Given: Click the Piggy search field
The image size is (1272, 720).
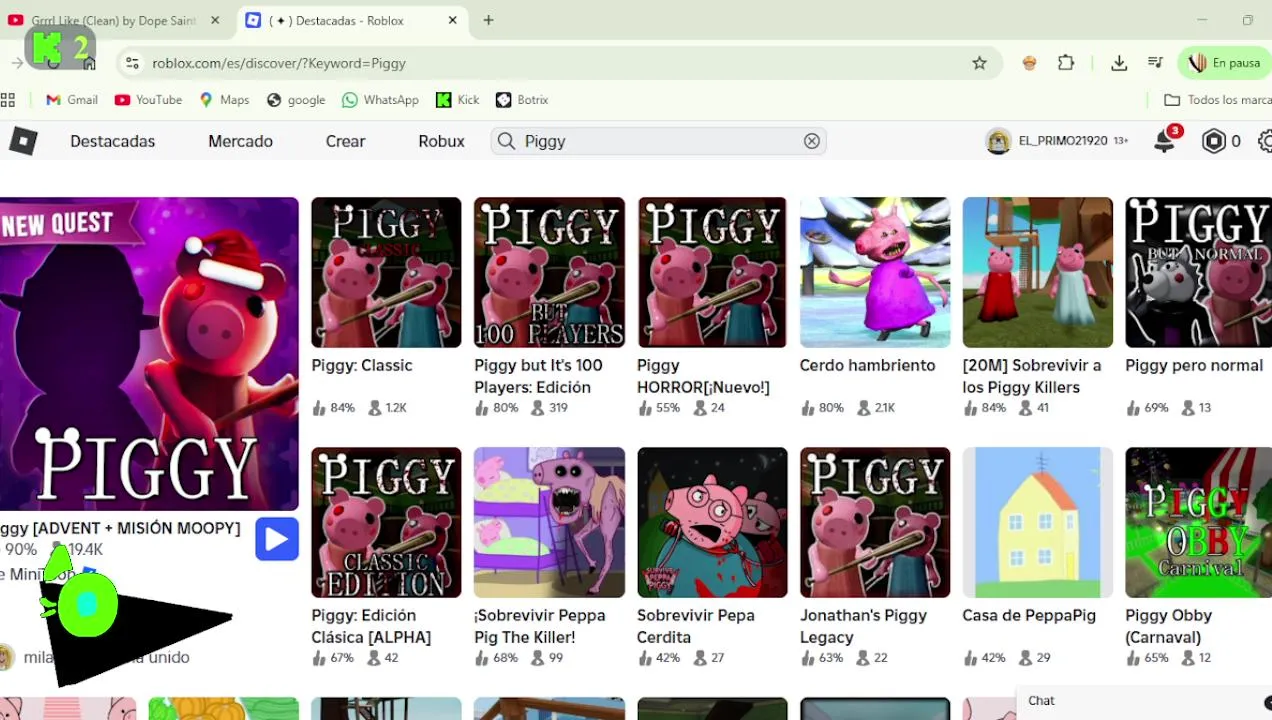Looking at the screenshot, I should click(660, 141).
